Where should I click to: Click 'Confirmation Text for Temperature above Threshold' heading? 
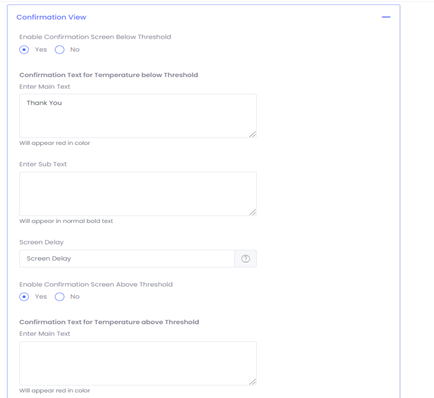click(109, 322)
